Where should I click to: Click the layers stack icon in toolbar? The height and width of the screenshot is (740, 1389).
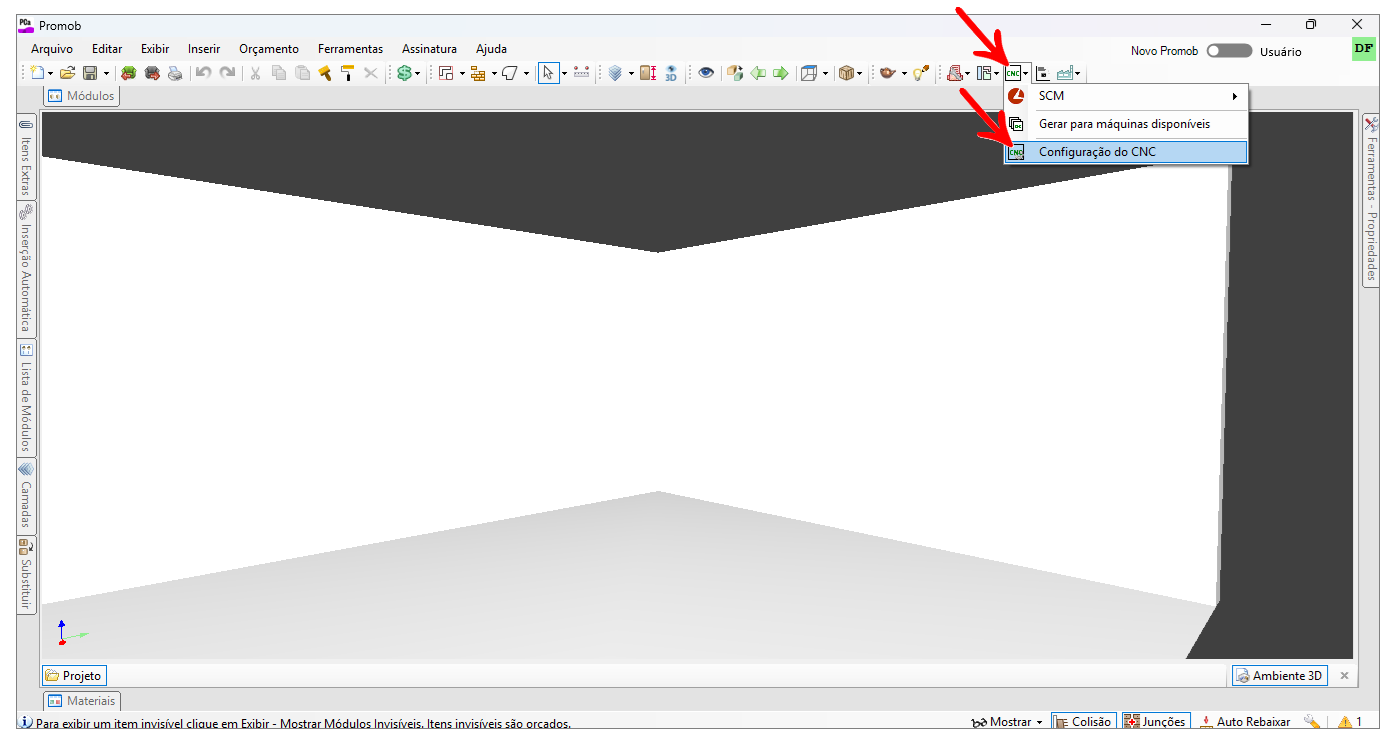(615, 73)
